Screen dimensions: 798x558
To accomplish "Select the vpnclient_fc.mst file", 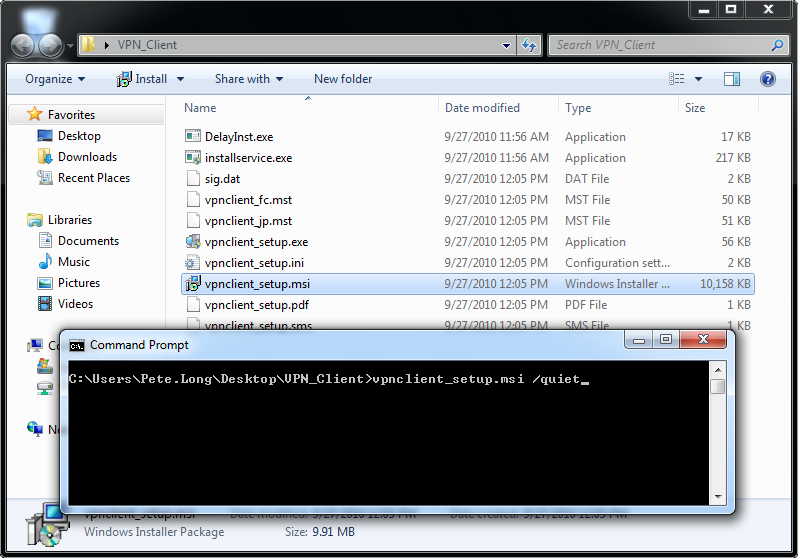I will click(x=248, y=200).
